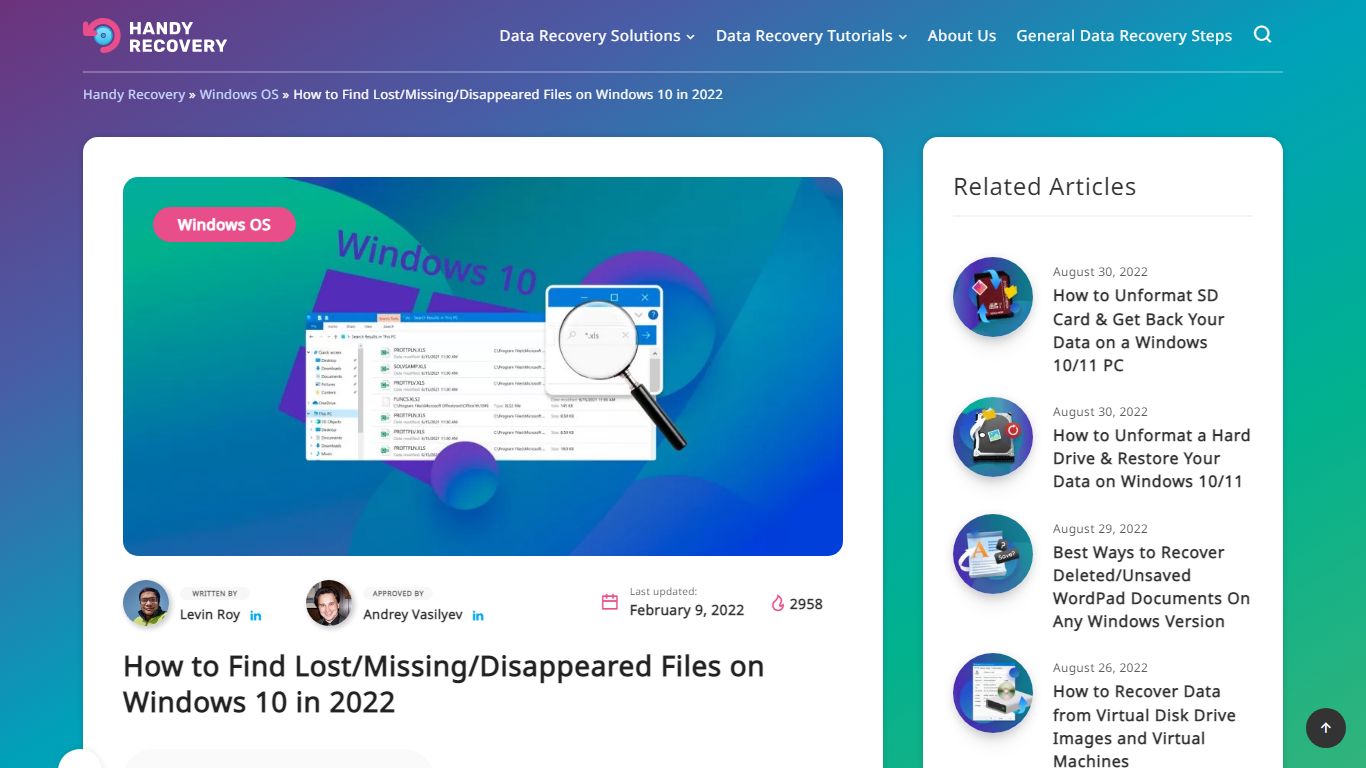The image size is (1366, 768).
Task: Expand the Data Recovery Solutions menu
Action: click(x=597, y=36)
